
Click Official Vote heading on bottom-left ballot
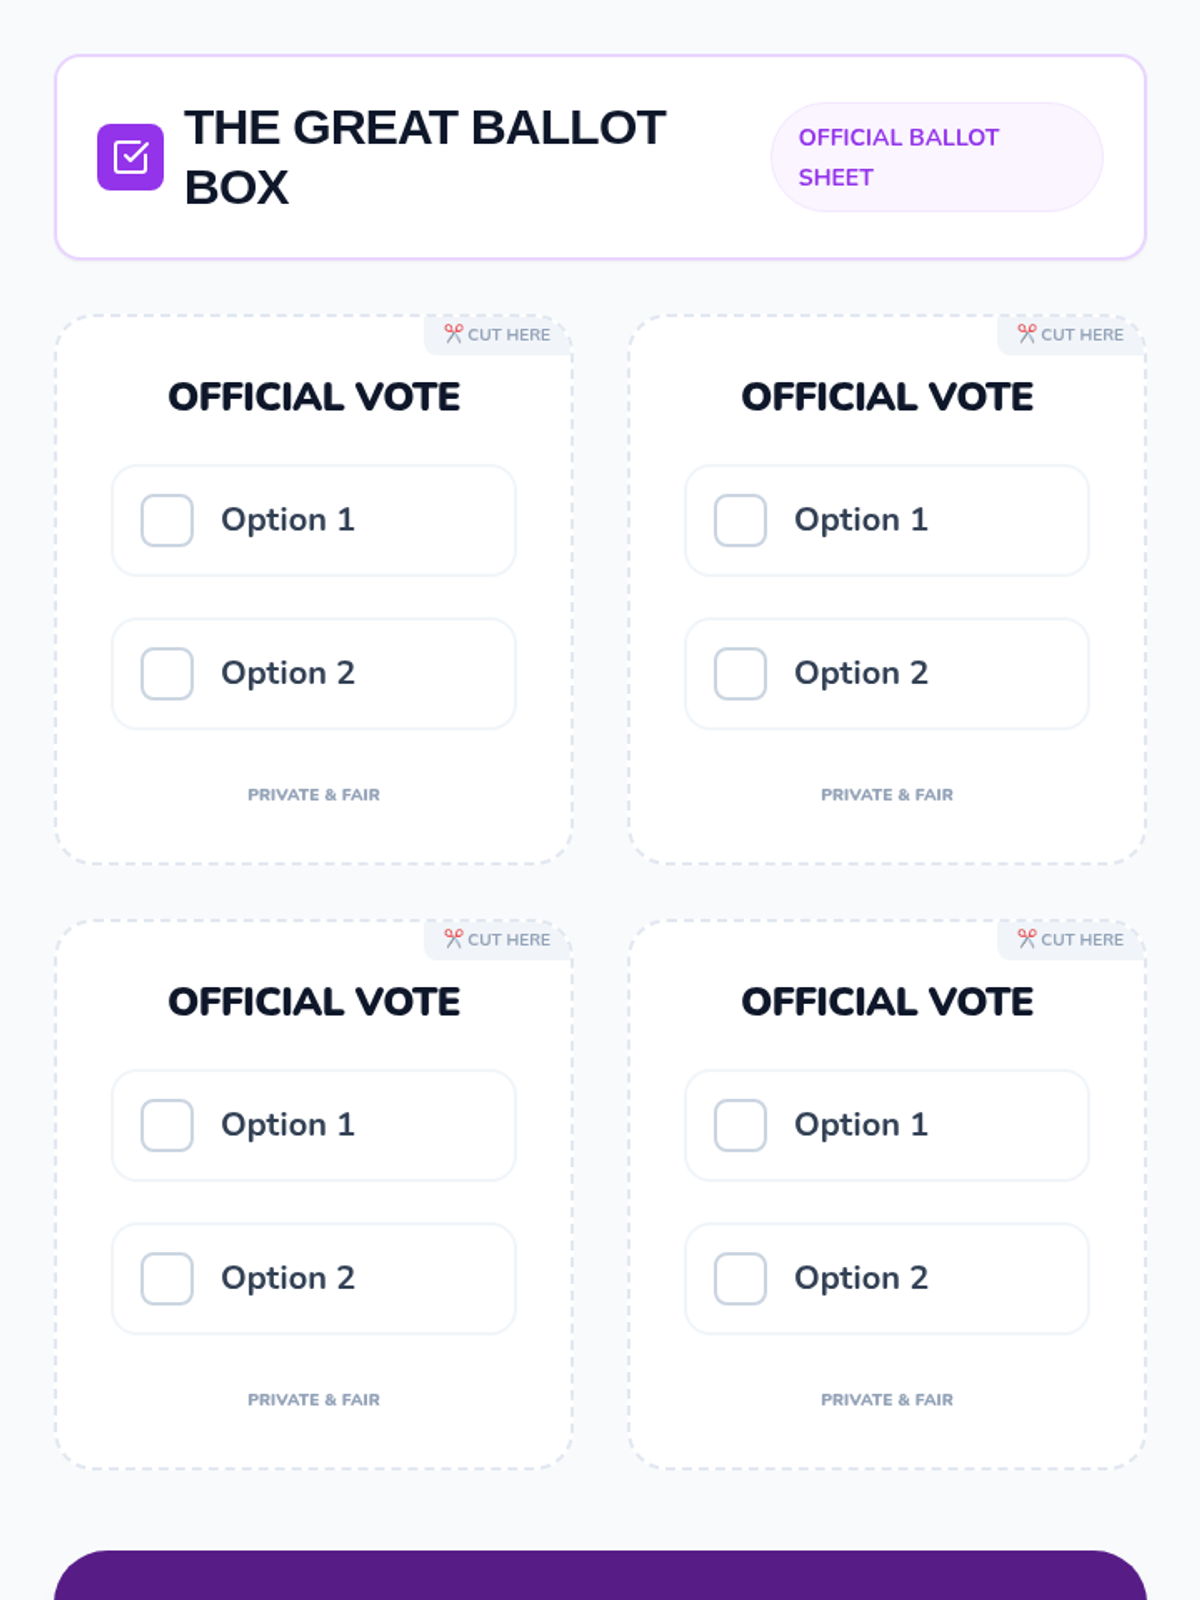314,1002
